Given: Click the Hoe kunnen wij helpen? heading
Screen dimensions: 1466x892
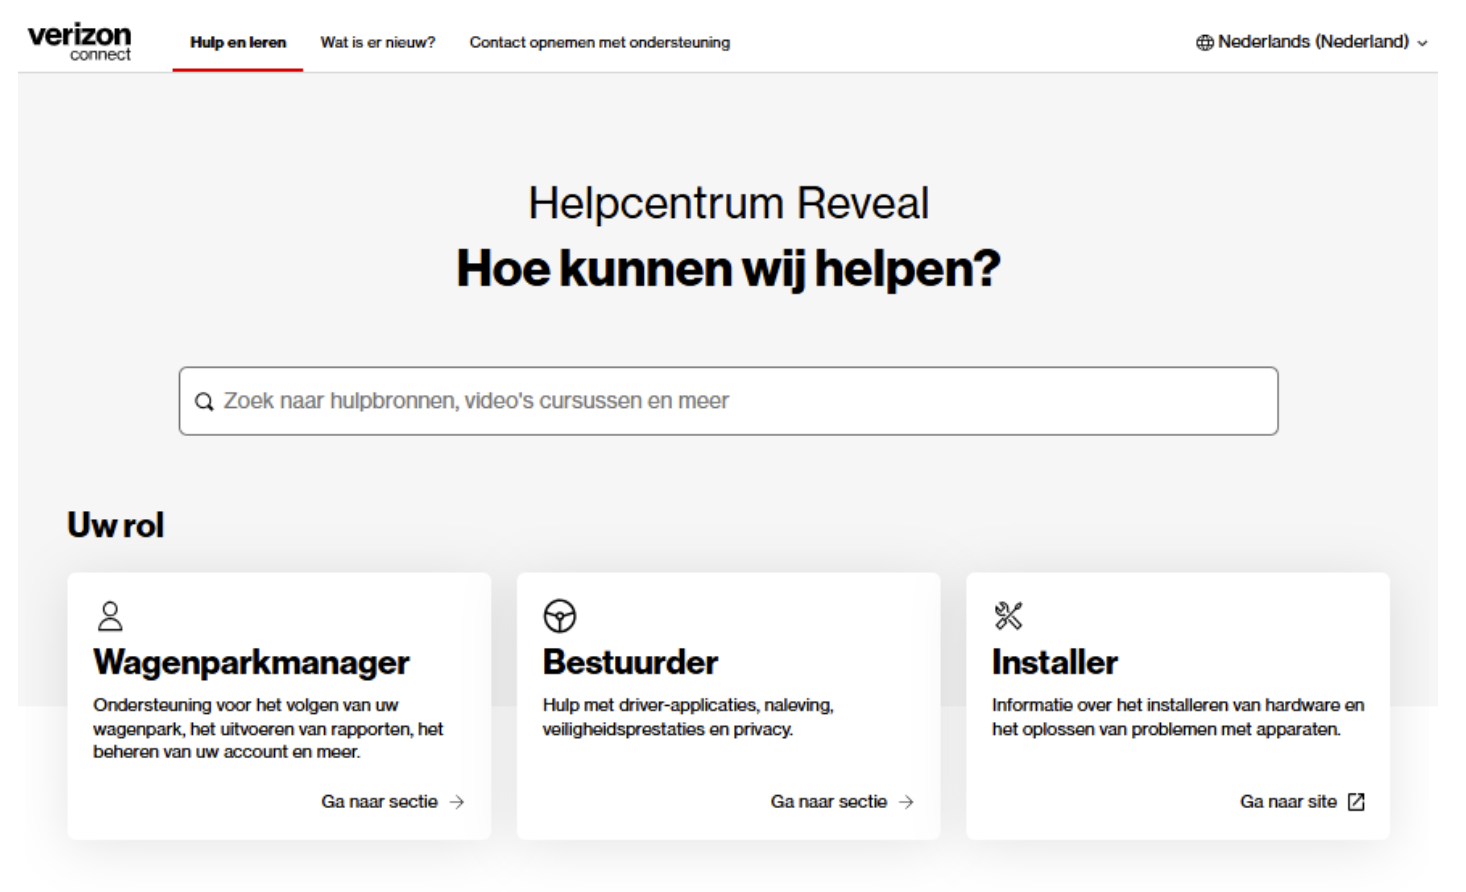Looking at the screenshot, I should pyautogui.click(x=728, y=268).
